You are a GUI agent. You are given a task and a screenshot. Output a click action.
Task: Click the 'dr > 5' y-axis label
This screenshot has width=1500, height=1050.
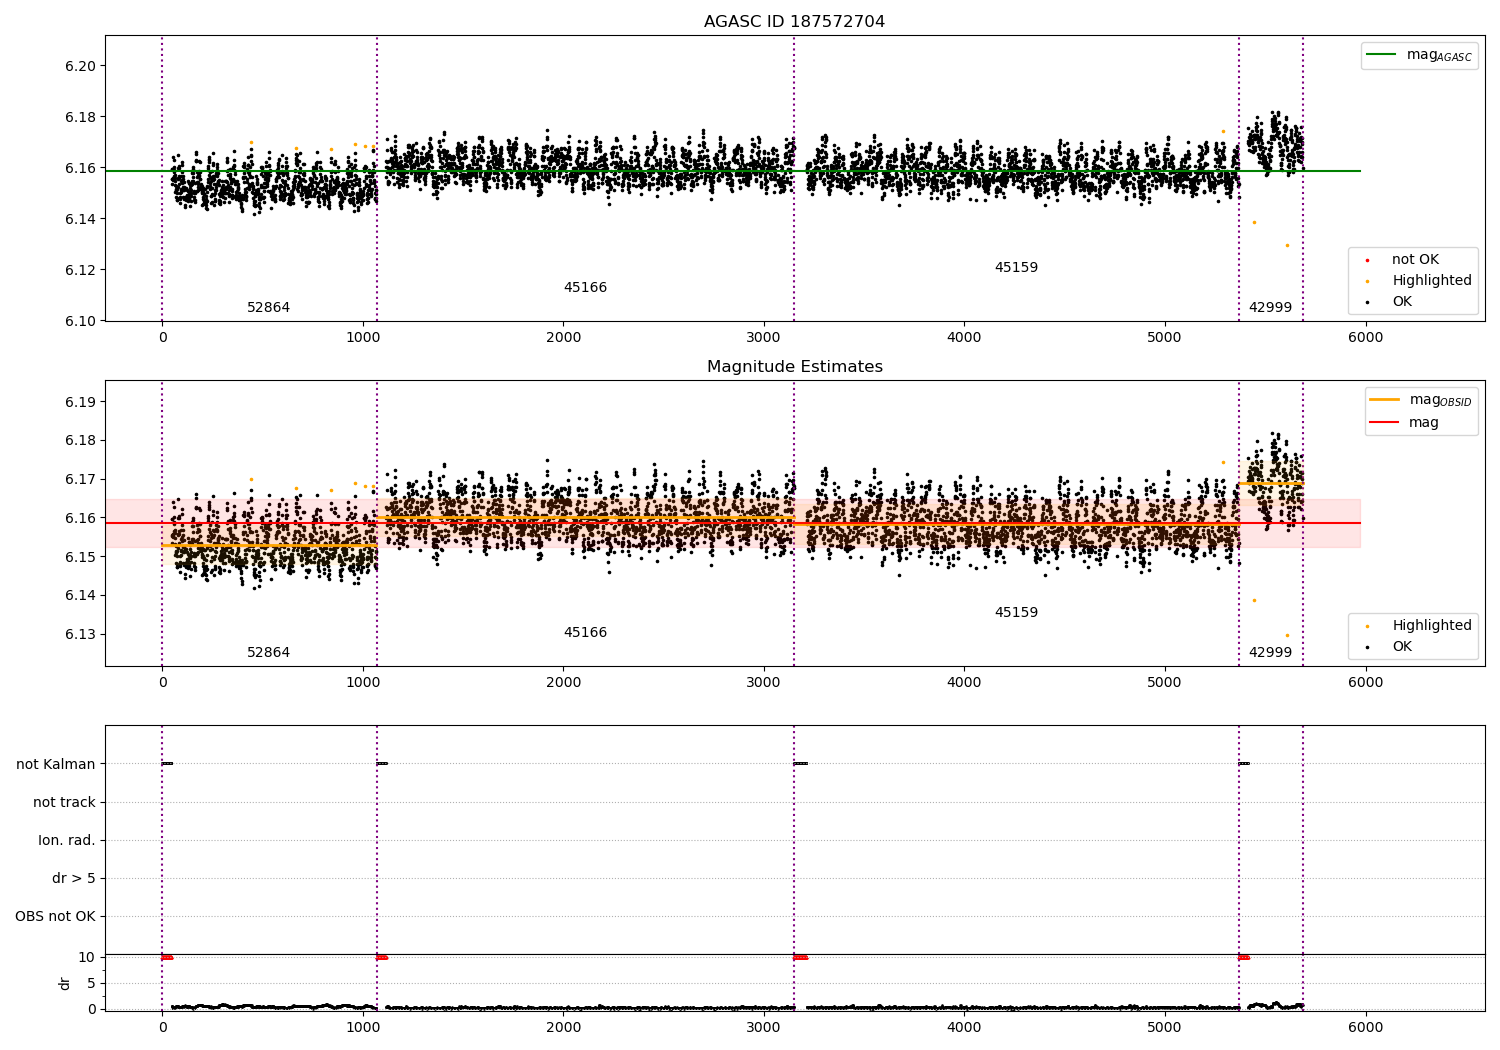[x=74, y=879]
